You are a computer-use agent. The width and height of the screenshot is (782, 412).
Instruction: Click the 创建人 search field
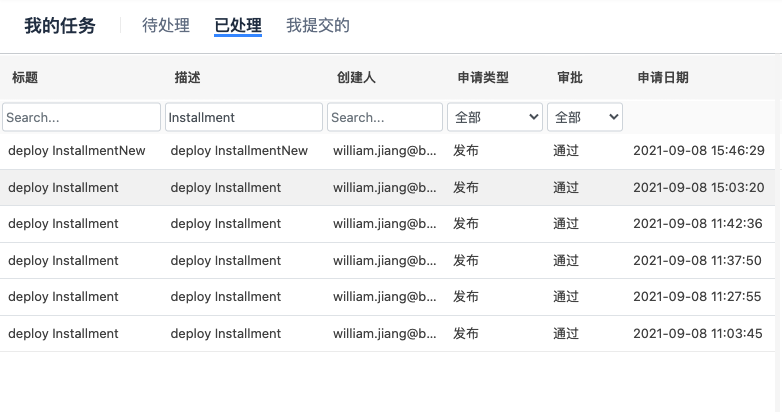[x=385, y=117]
